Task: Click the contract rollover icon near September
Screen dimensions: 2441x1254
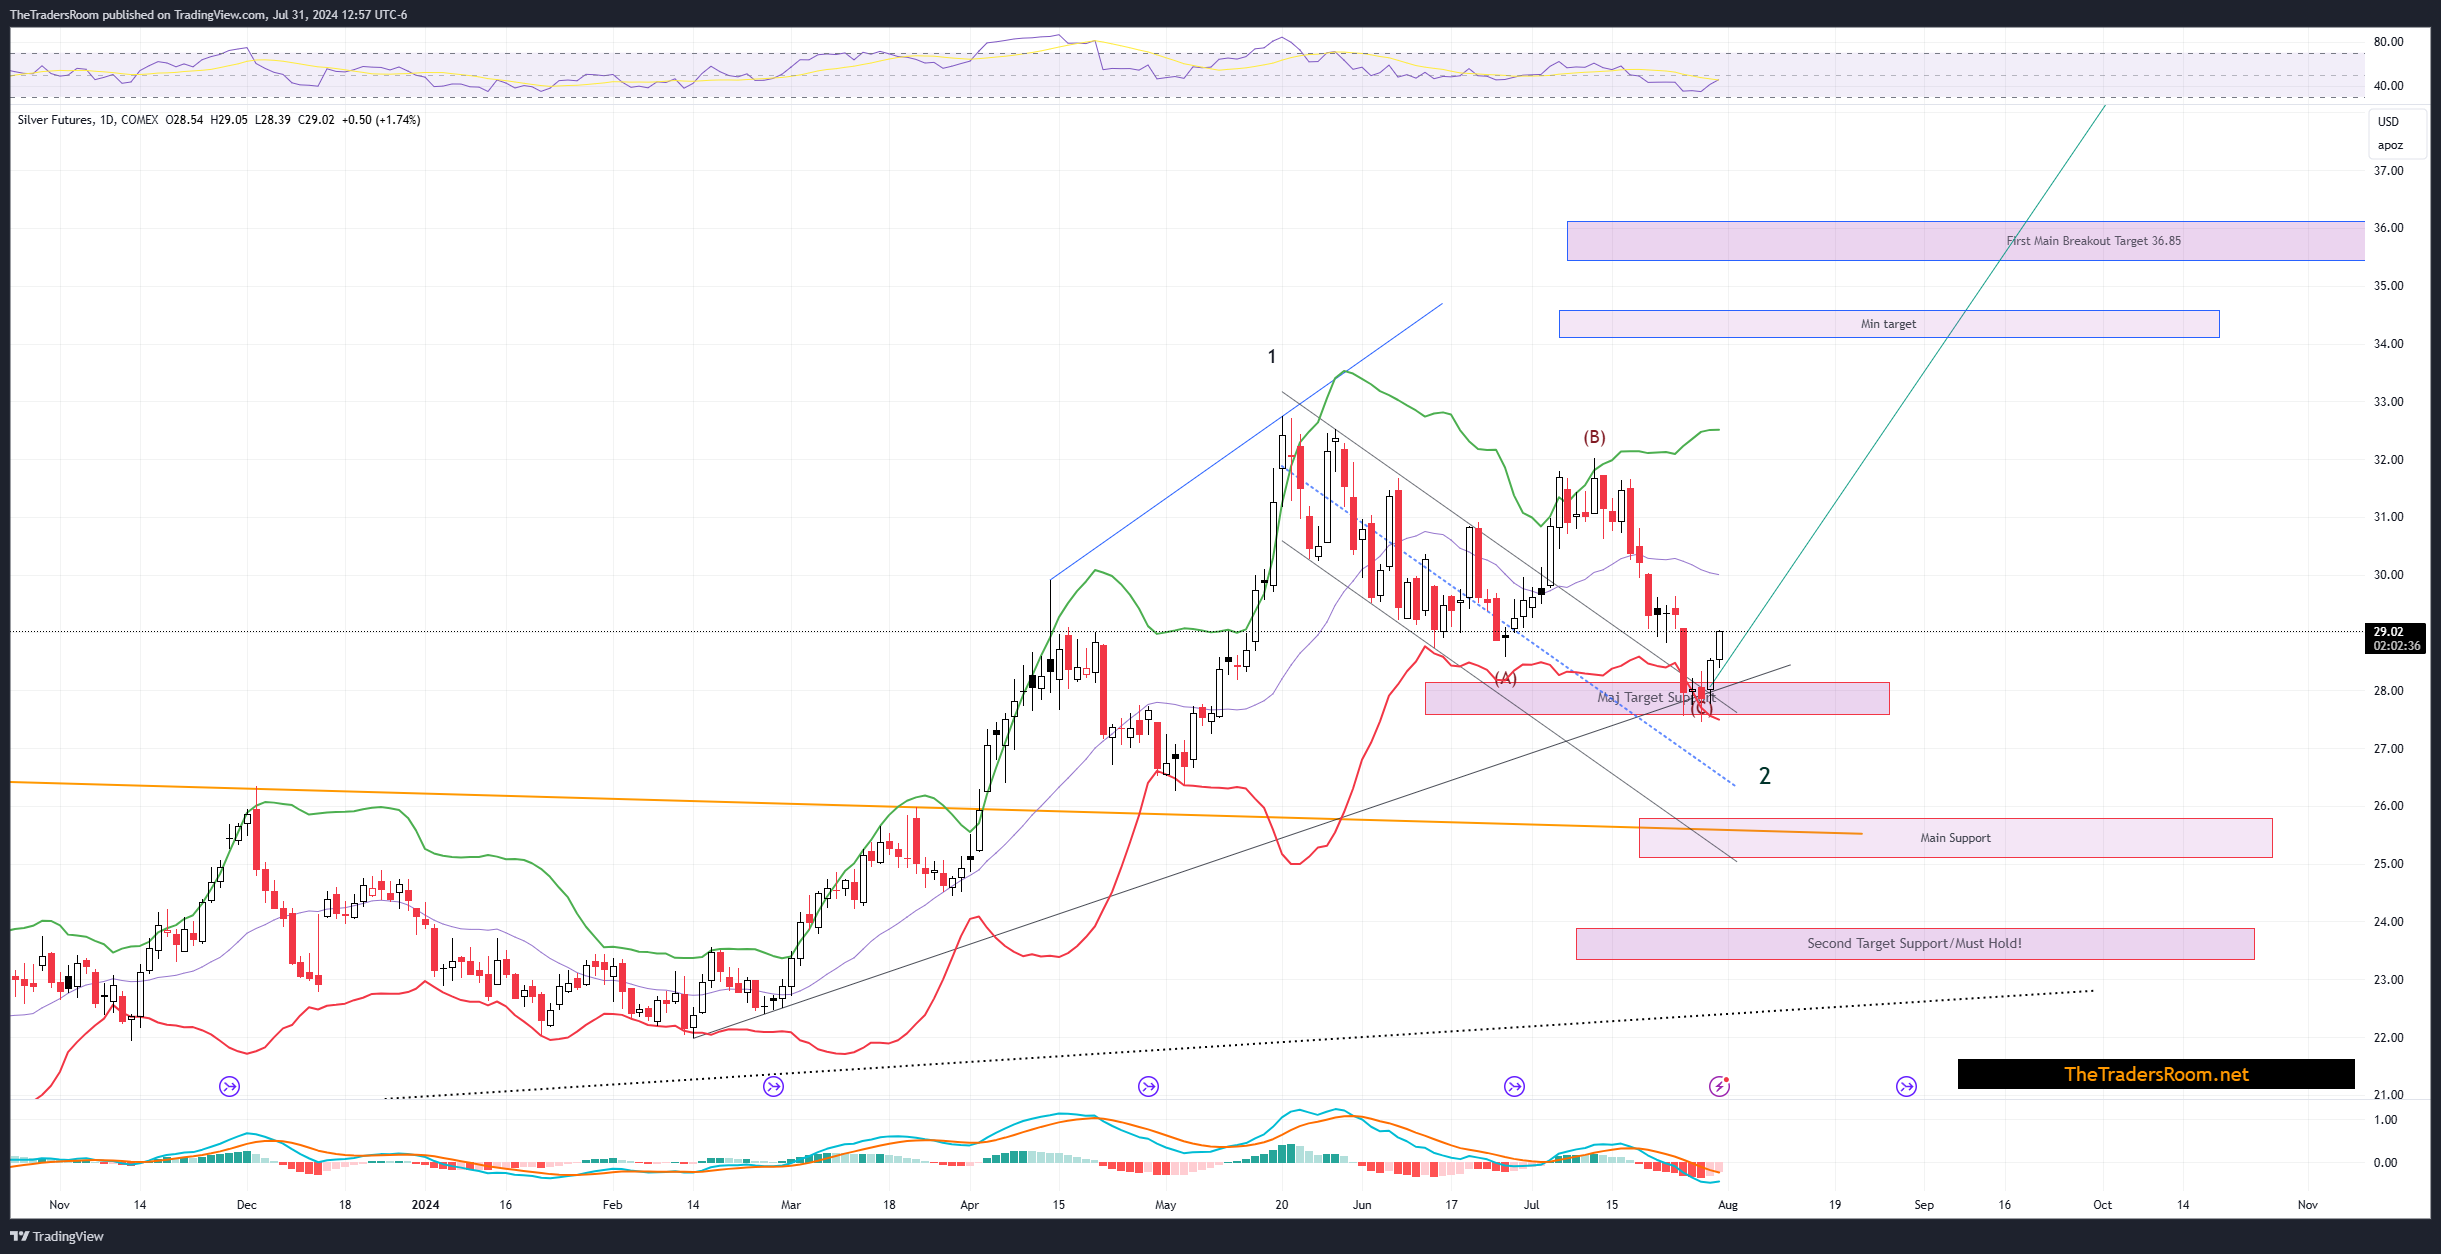Action: pos(1906,1086)
